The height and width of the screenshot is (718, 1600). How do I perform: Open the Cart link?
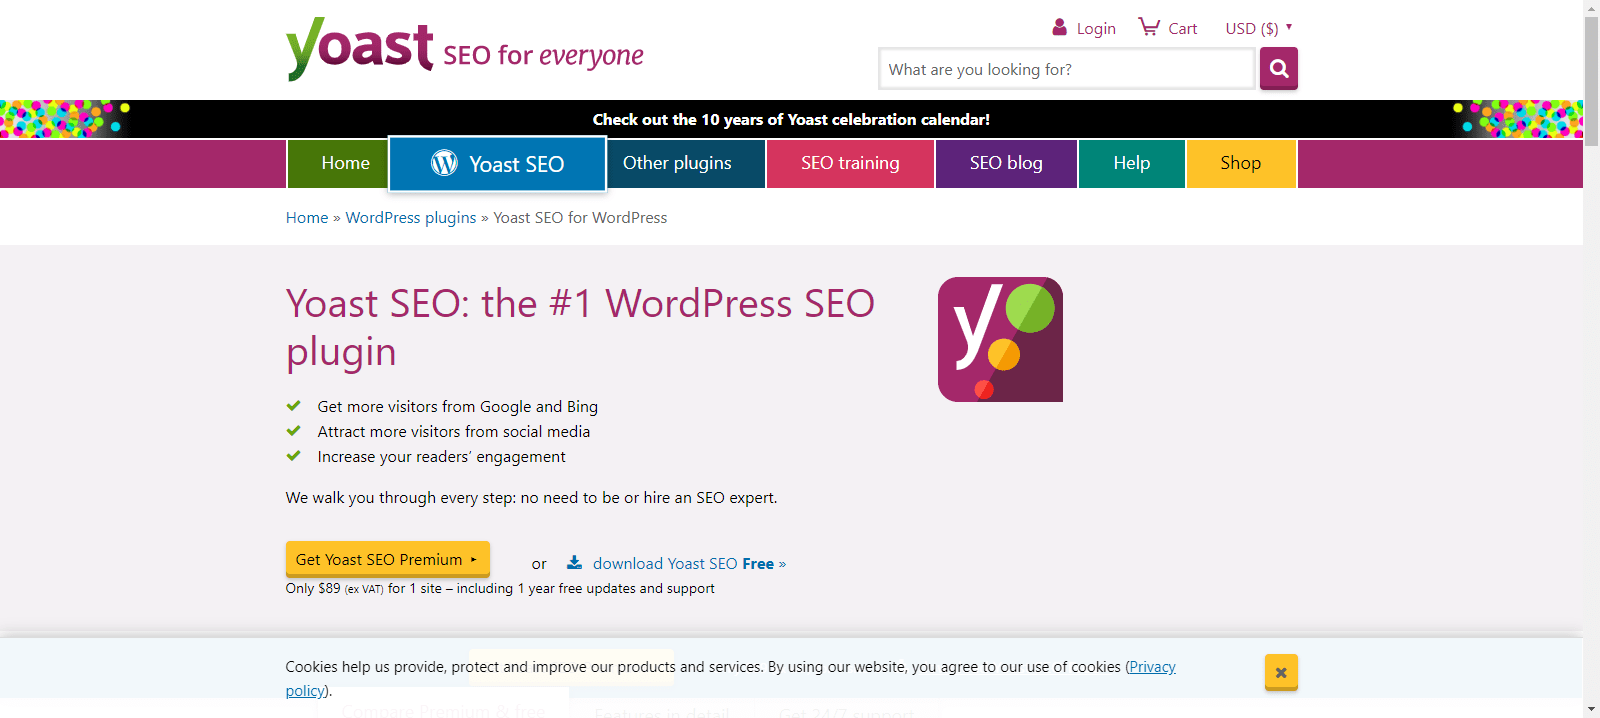point(1183,29)
